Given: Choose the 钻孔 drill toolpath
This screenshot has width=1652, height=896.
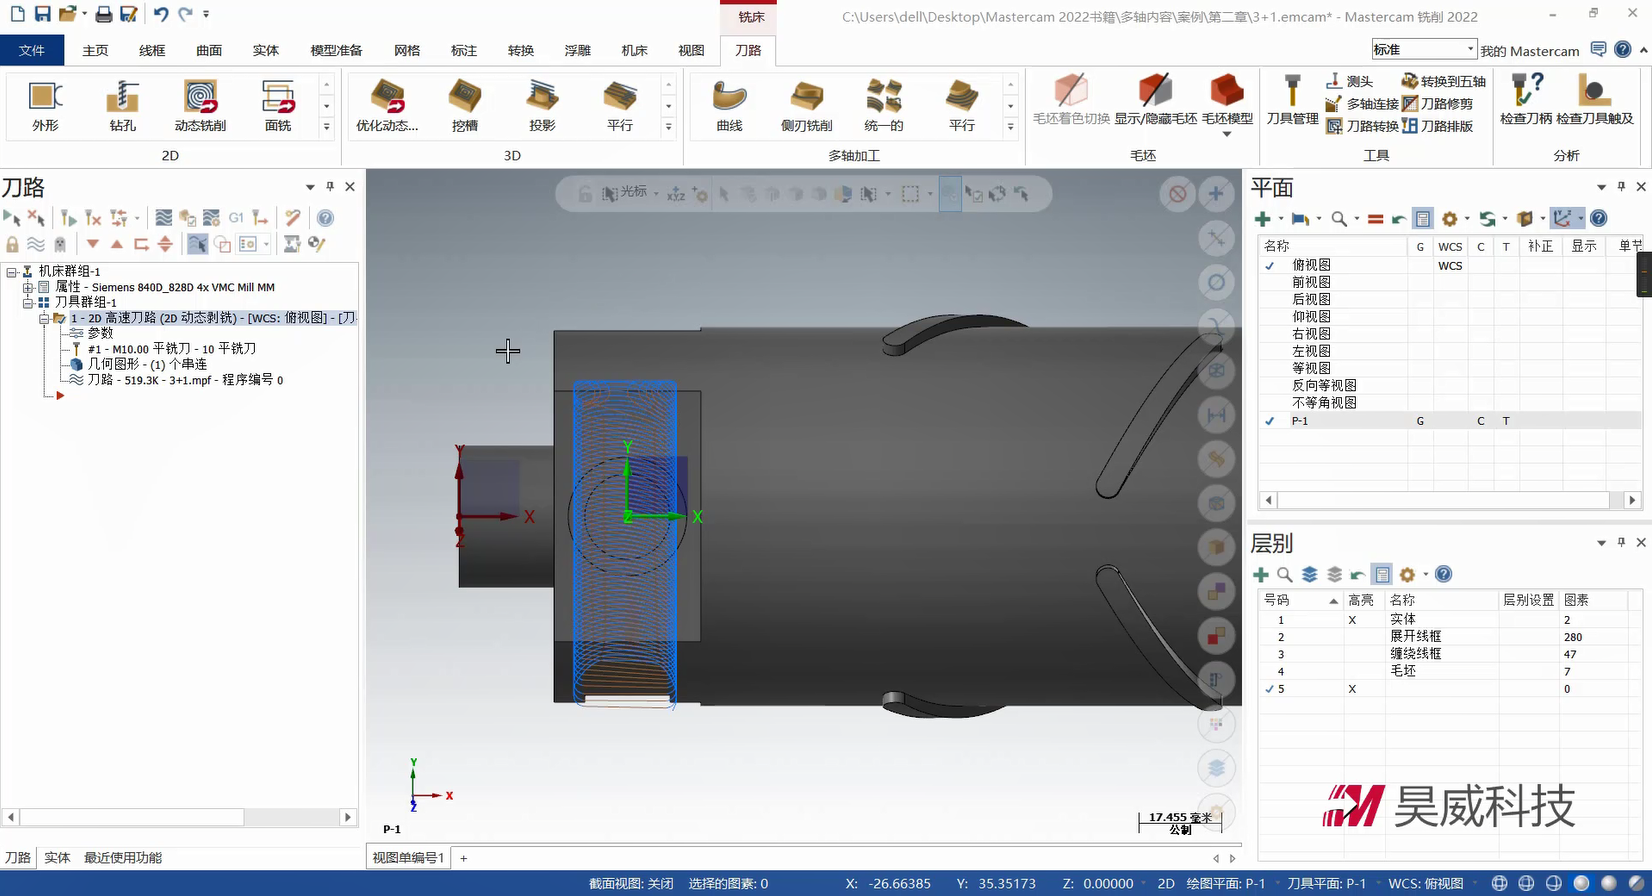Looking at the screenshot, I should [123, 105].
